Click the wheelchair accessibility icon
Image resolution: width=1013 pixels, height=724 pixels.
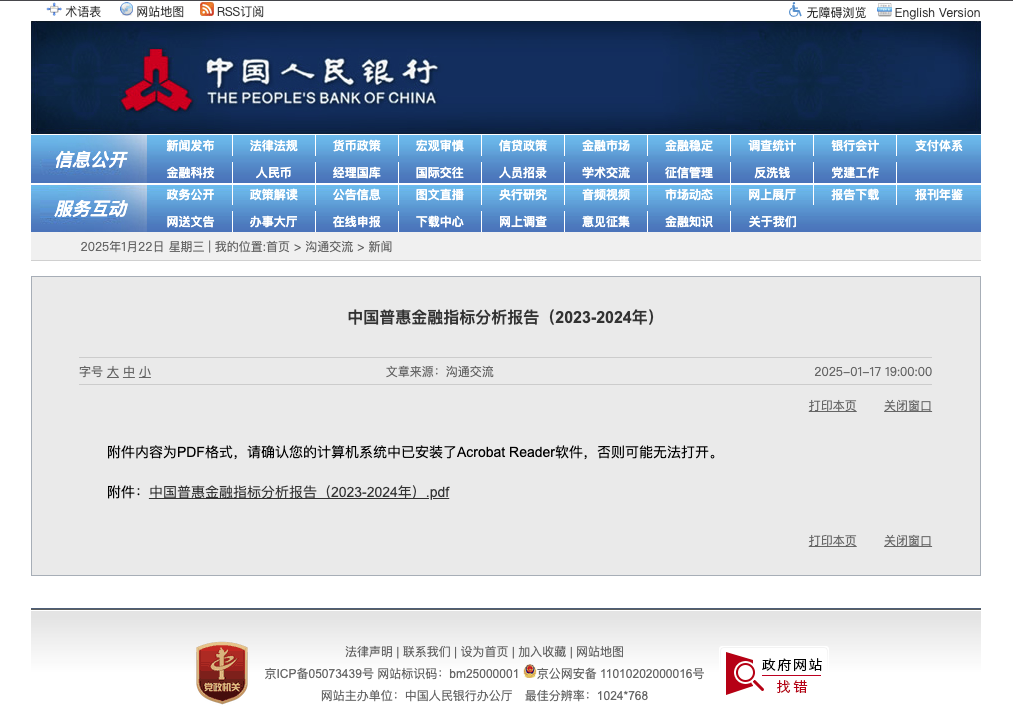tap(795, 10)
